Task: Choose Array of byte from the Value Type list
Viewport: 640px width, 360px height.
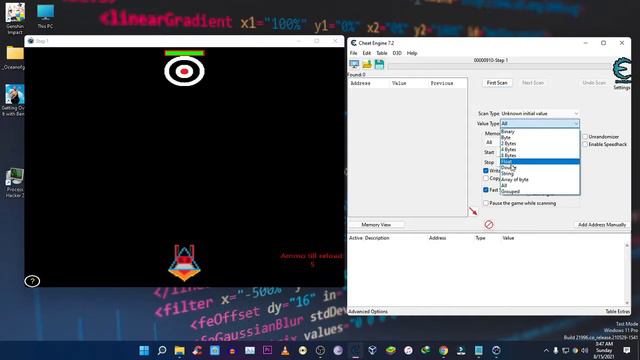Action: 540,179
